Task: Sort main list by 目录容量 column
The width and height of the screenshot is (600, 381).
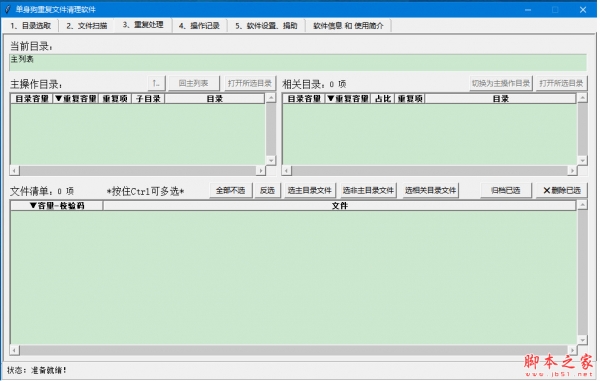Action: [x=32, y=99]
